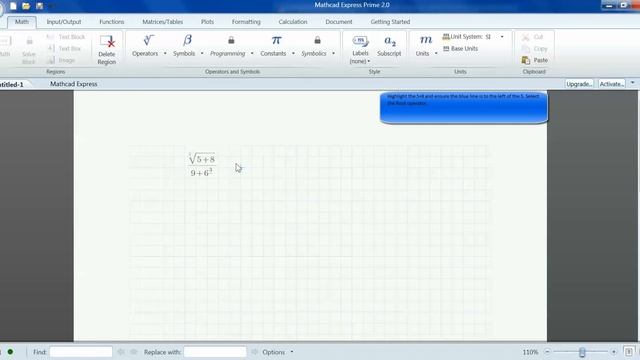The height and width of the screenshot is (360, 640).
Task: Expand the Symbols dropdown arrow
Action: (x=202, y=53)
